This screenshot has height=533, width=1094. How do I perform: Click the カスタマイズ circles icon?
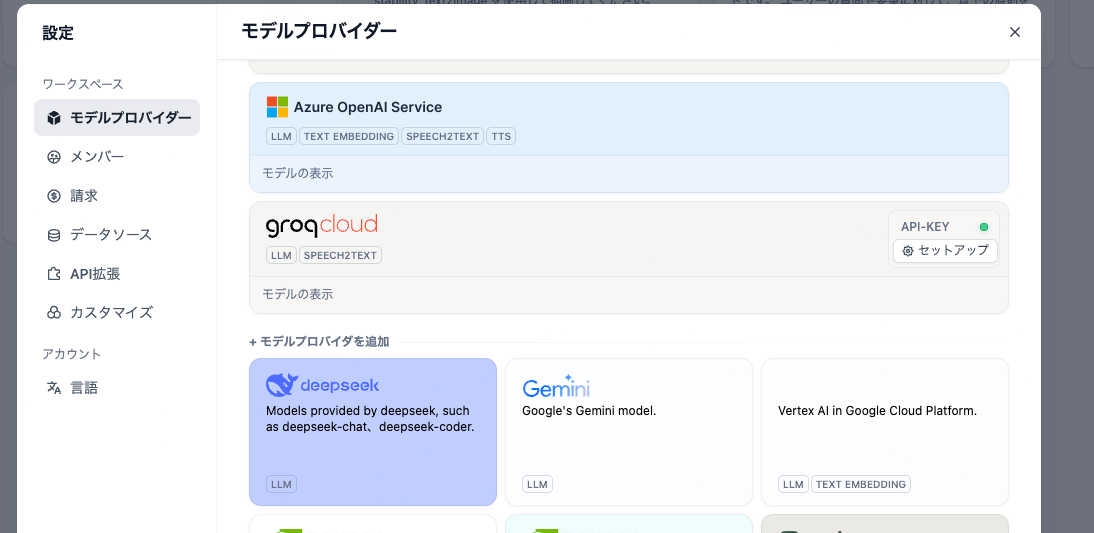[x=54, y=313]
